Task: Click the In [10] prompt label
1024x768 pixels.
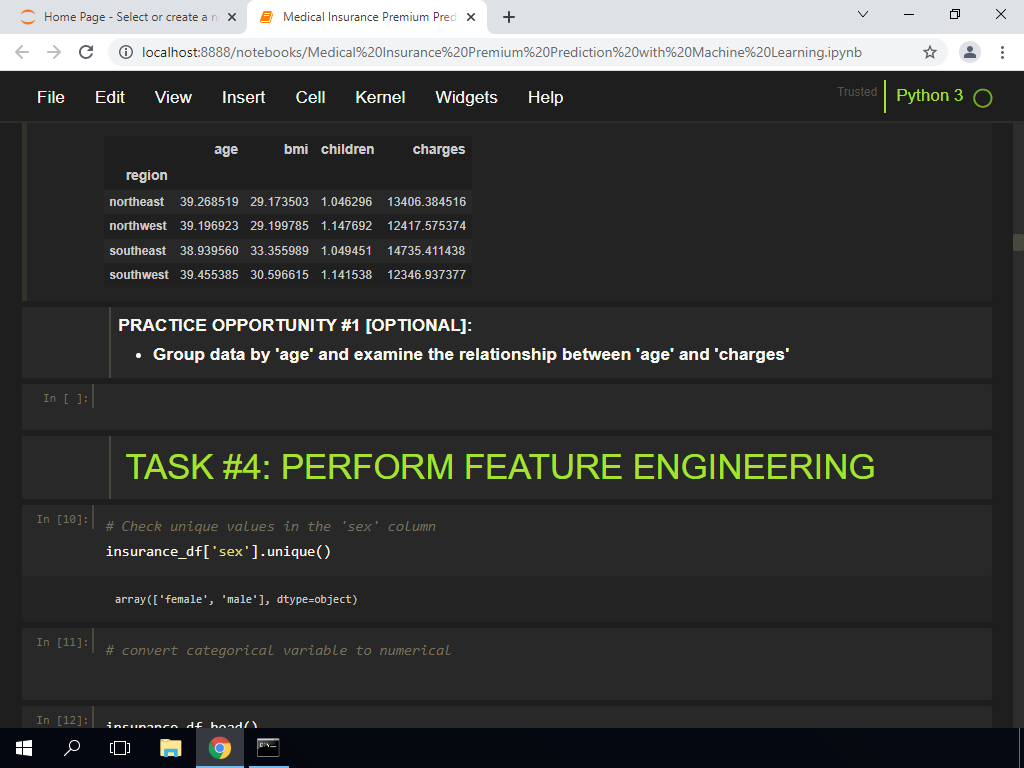Action: coord(62,519)
